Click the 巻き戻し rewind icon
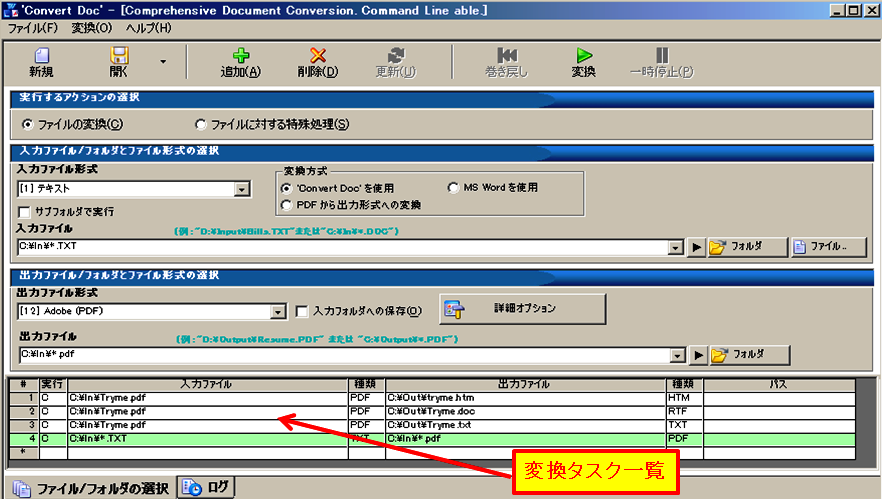 click(507, 55)
